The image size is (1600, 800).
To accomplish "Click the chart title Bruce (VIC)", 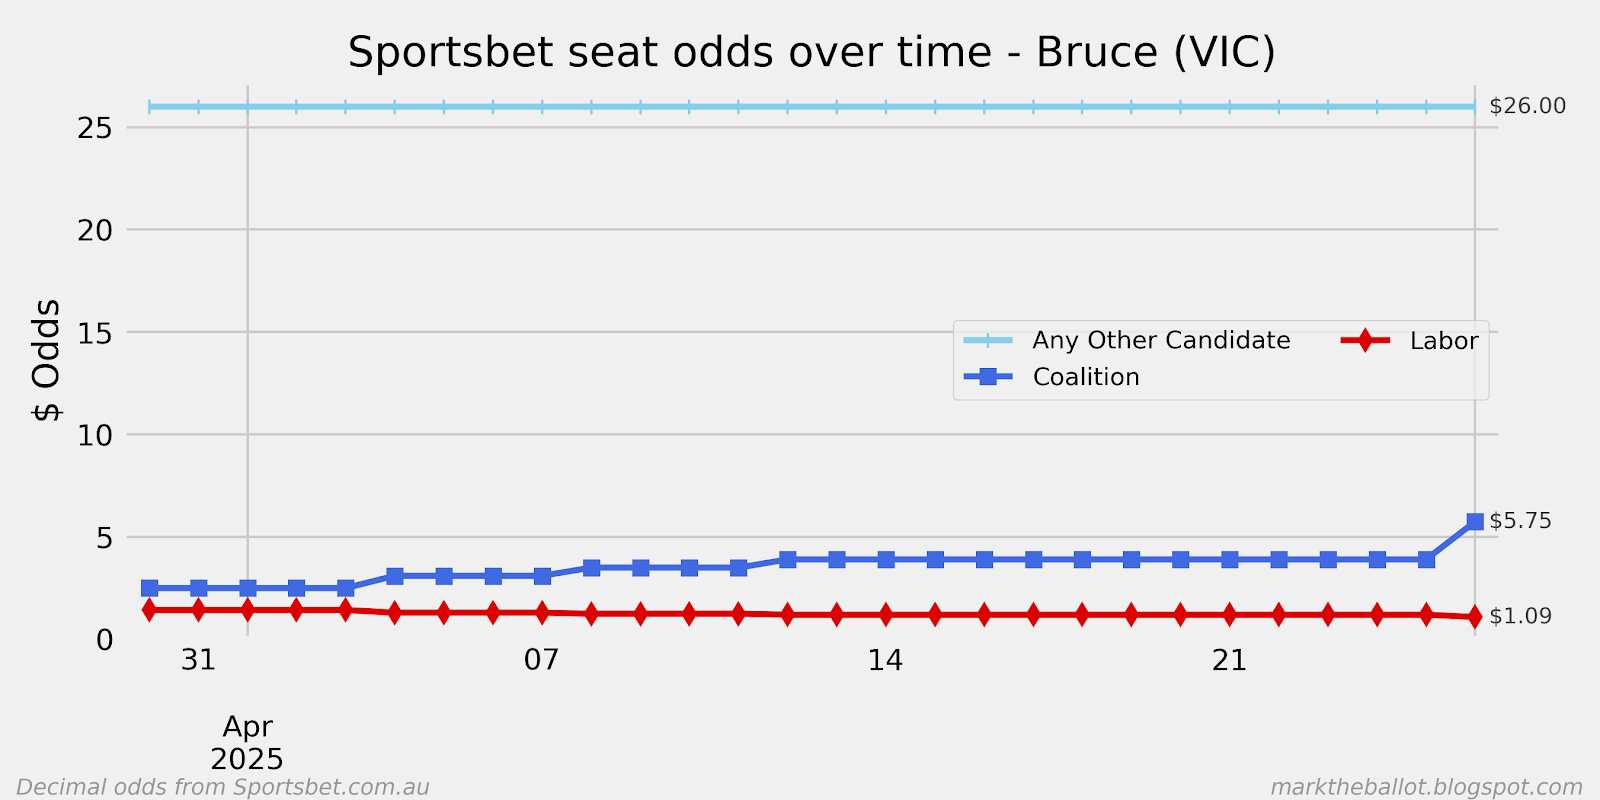I will tap(1156, 52).
